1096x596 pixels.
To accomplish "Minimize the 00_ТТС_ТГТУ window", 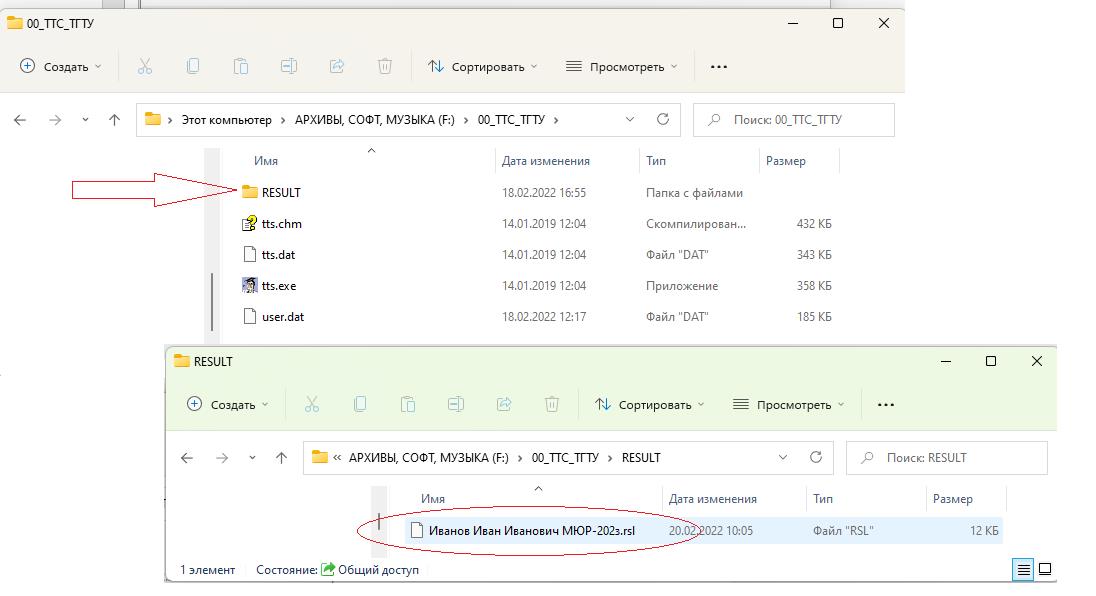I will (x=793, y=23).
